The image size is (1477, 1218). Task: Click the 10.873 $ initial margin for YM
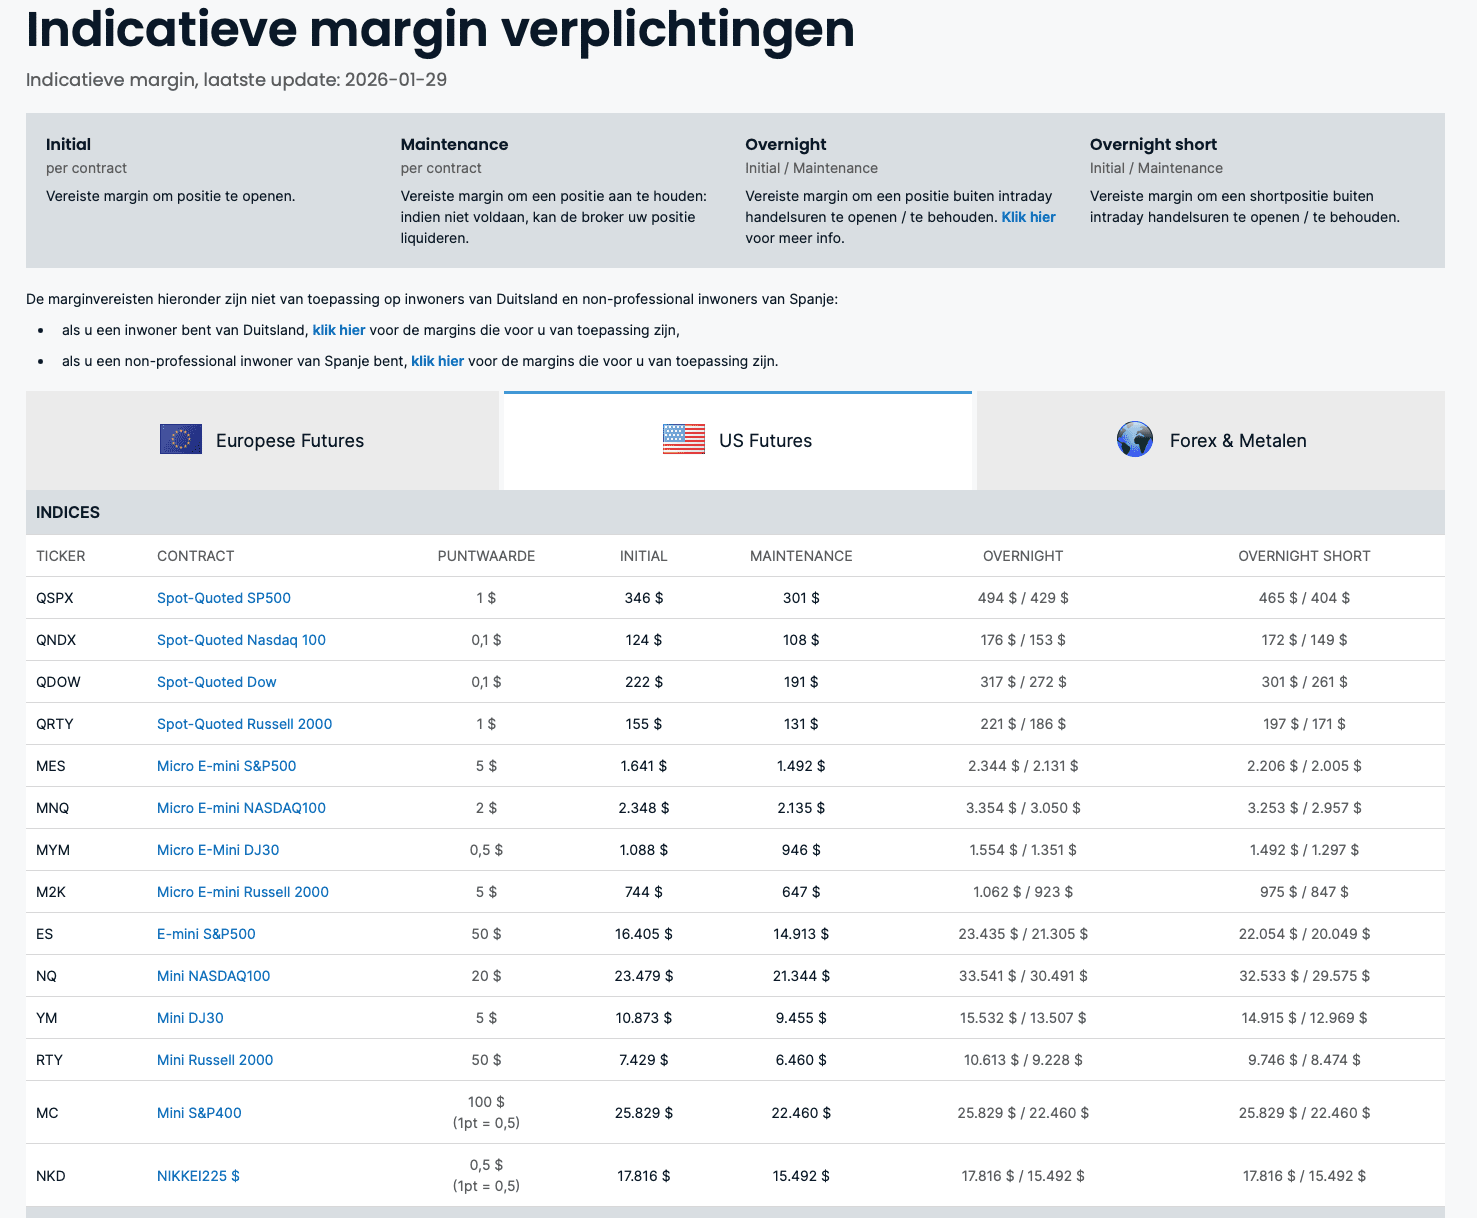[644, 1018]
